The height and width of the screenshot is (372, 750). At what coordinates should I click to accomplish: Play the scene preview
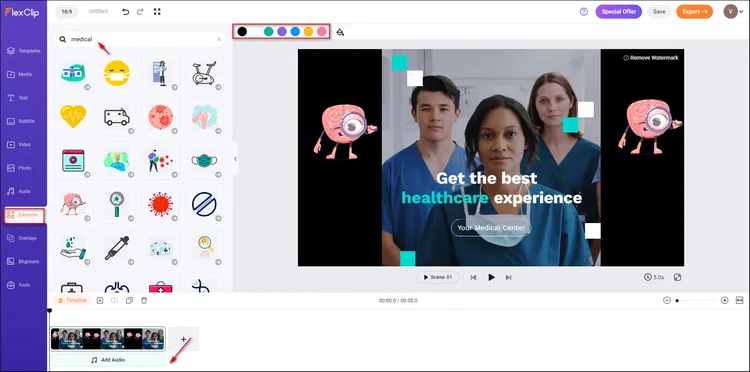491,277
